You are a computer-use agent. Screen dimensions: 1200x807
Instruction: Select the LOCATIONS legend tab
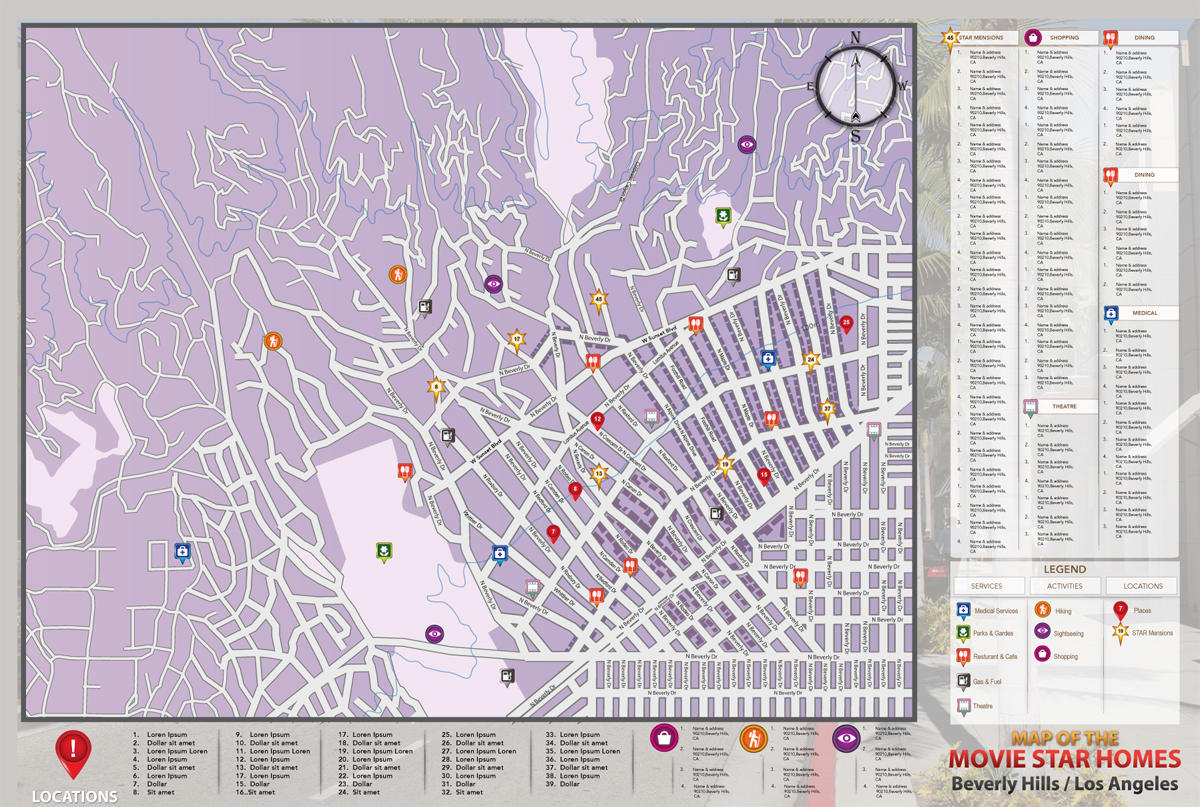click(x=1142, y=586)
